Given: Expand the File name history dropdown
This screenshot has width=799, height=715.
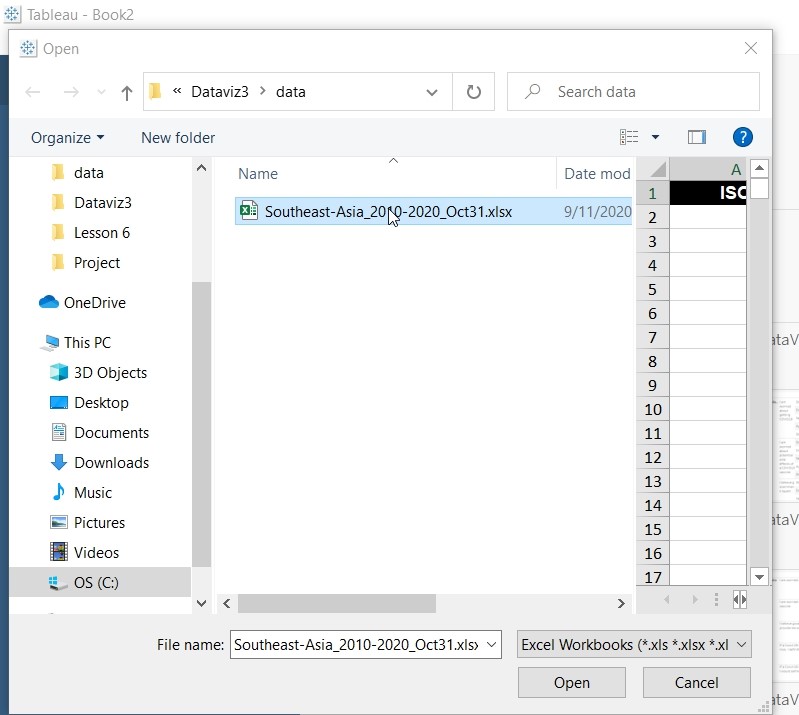Looking at the screenshot, I should tap(490, 645).
